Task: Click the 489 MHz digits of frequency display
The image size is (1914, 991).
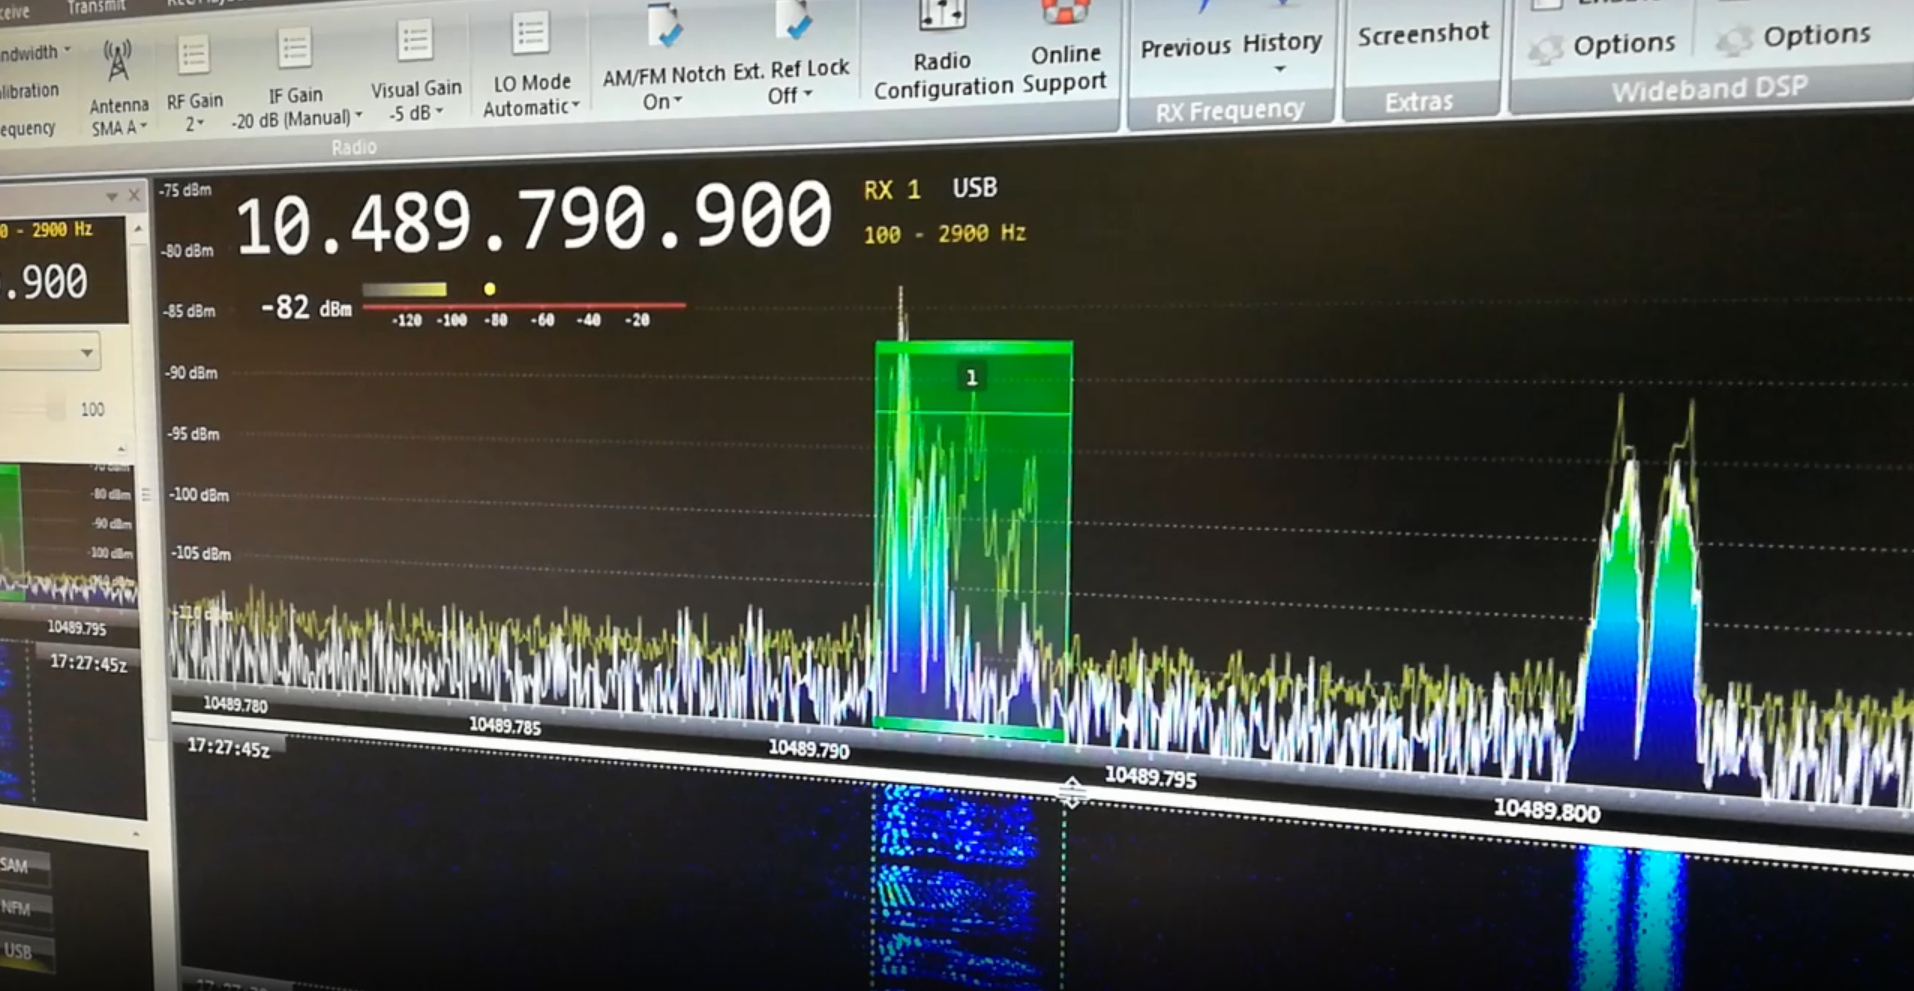Action: (x=410, y=221)
